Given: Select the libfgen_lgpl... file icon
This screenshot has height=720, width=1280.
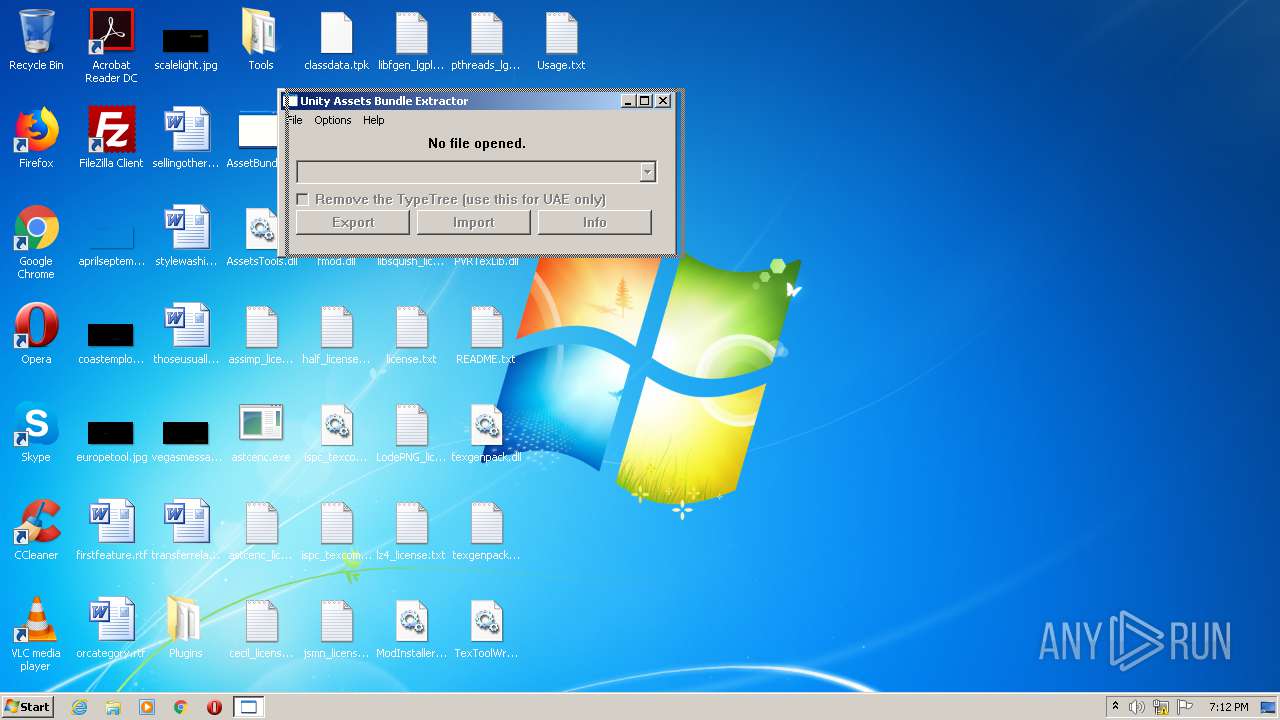Looking at the screenshot, I should coord(411,40).
